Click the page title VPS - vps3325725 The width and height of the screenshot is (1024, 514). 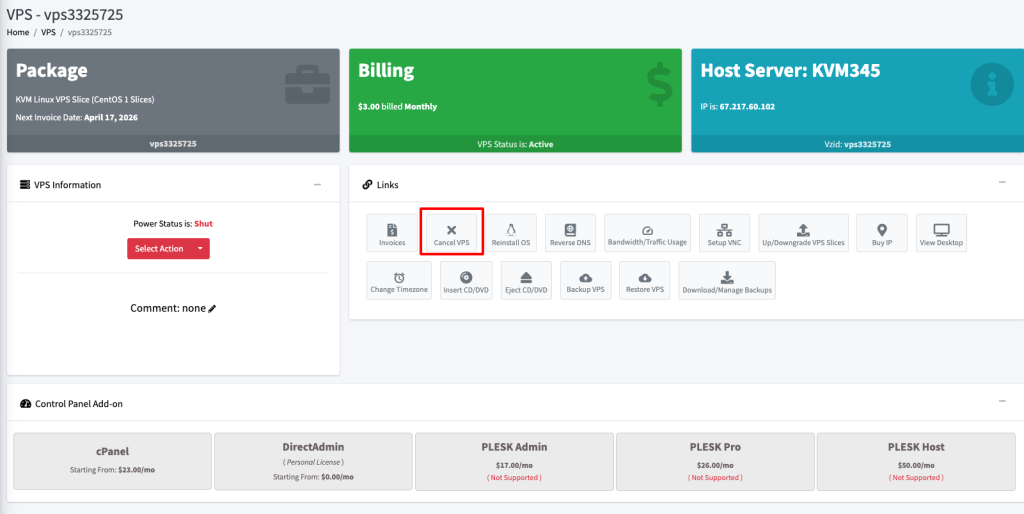(x=65, y=14)
